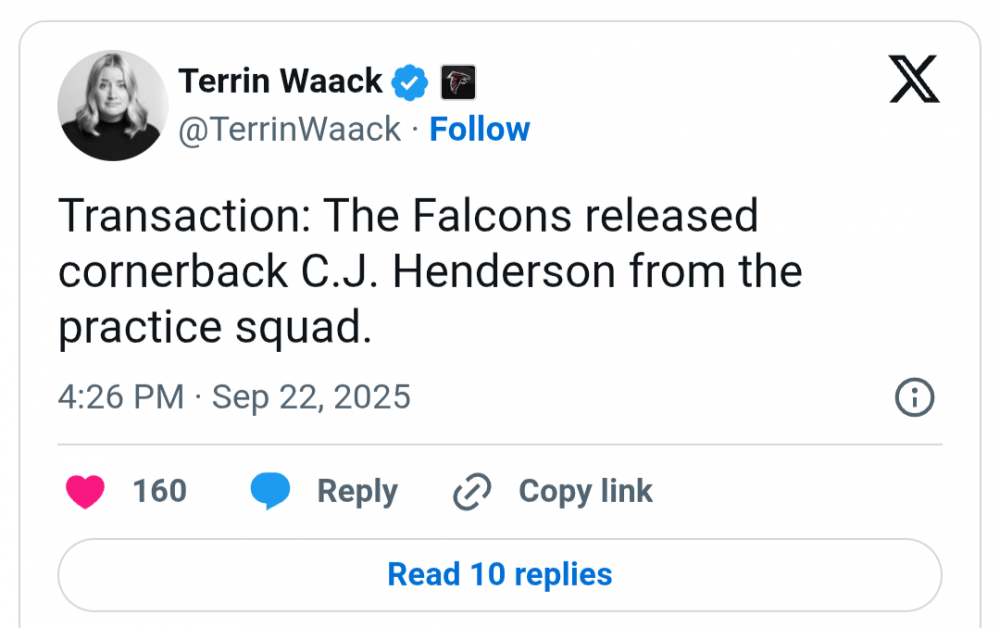This screenshot has width=1000, height=628.
Task: Open Read 10 replies
Action: coord(500,575)
